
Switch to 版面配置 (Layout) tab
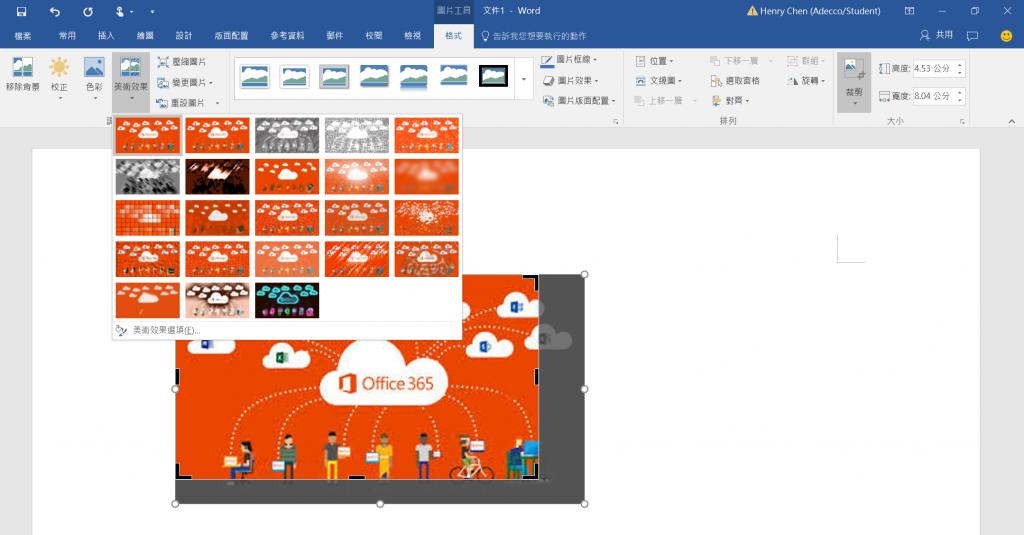(231, 36)
